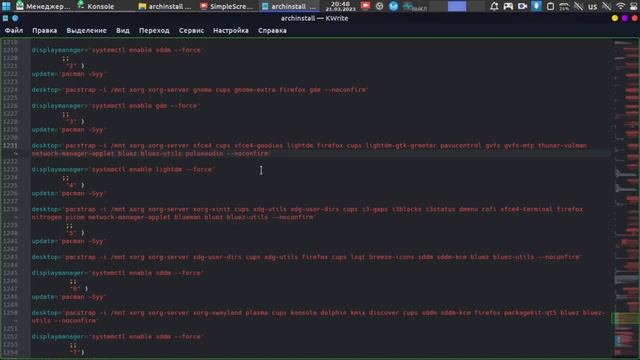This screenshot has height=360, width=640.
Task: Open notifications via the bell icon
Action: [494, 6]
